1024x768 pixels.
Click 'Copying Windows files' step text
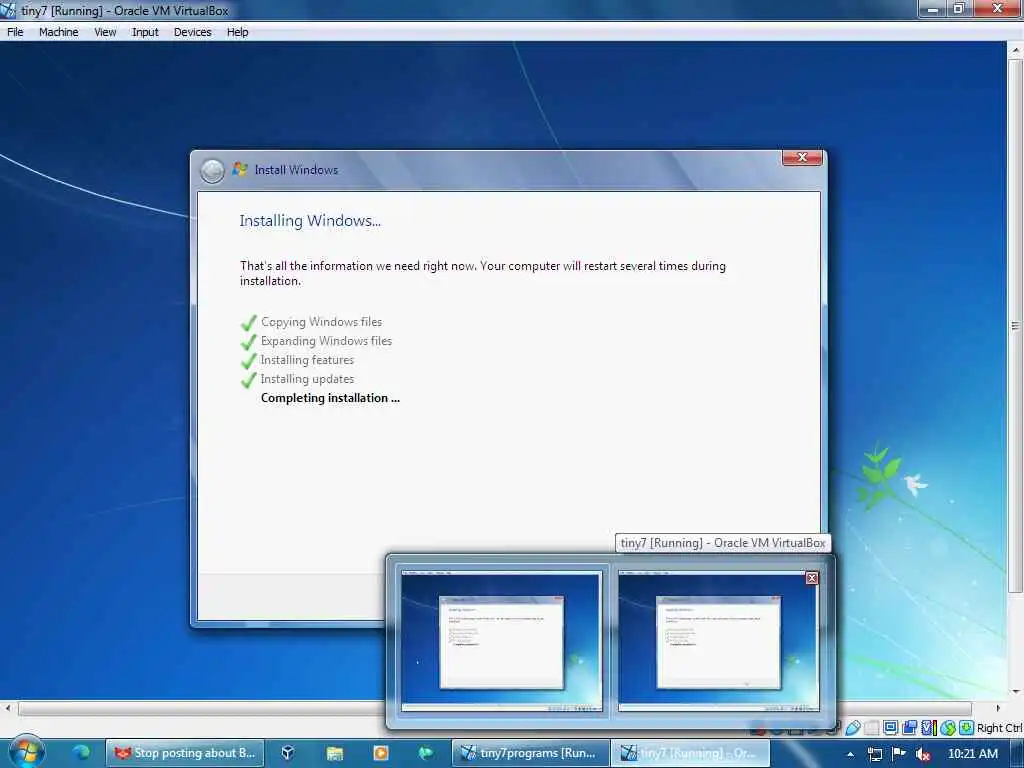click(321, 322)
